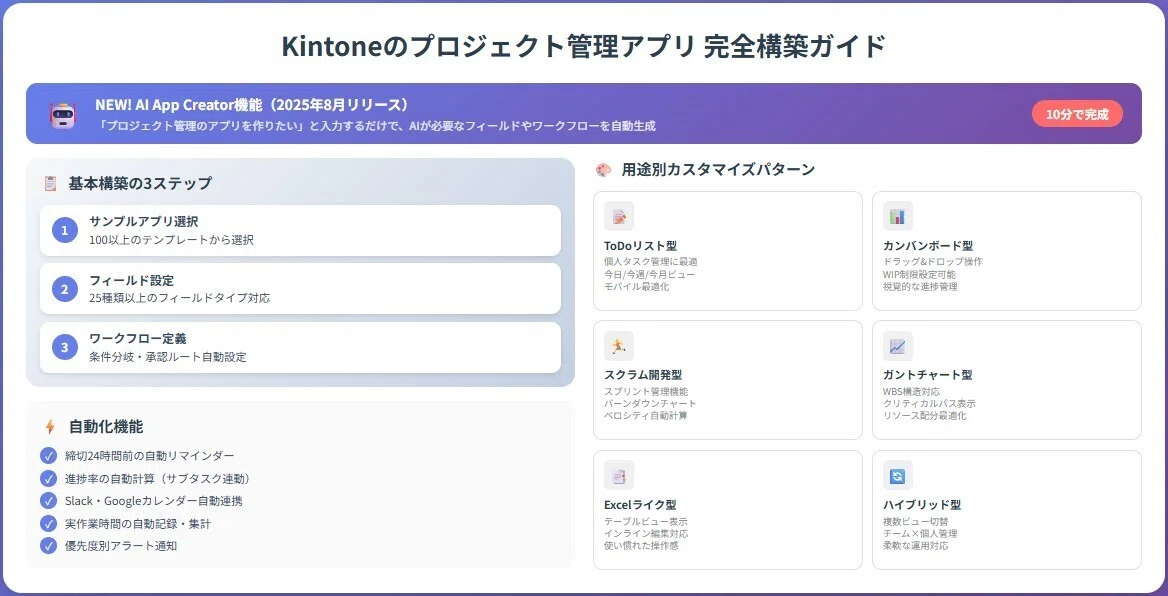The height and width of the screenshot is (596, 1168).
Task: Click the AI banner description about 自動生成
Action: (x=378, y=127)
